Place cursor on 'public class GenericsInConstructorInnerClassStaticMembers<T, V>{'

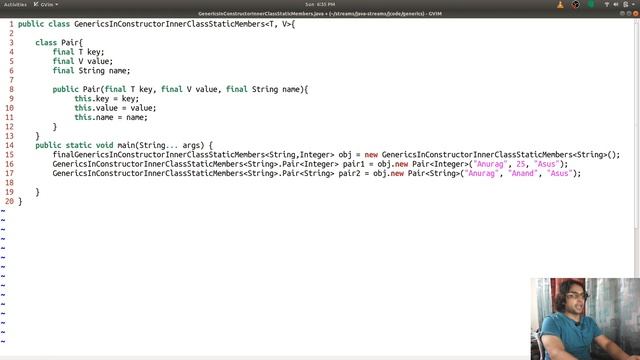(156, 24)
